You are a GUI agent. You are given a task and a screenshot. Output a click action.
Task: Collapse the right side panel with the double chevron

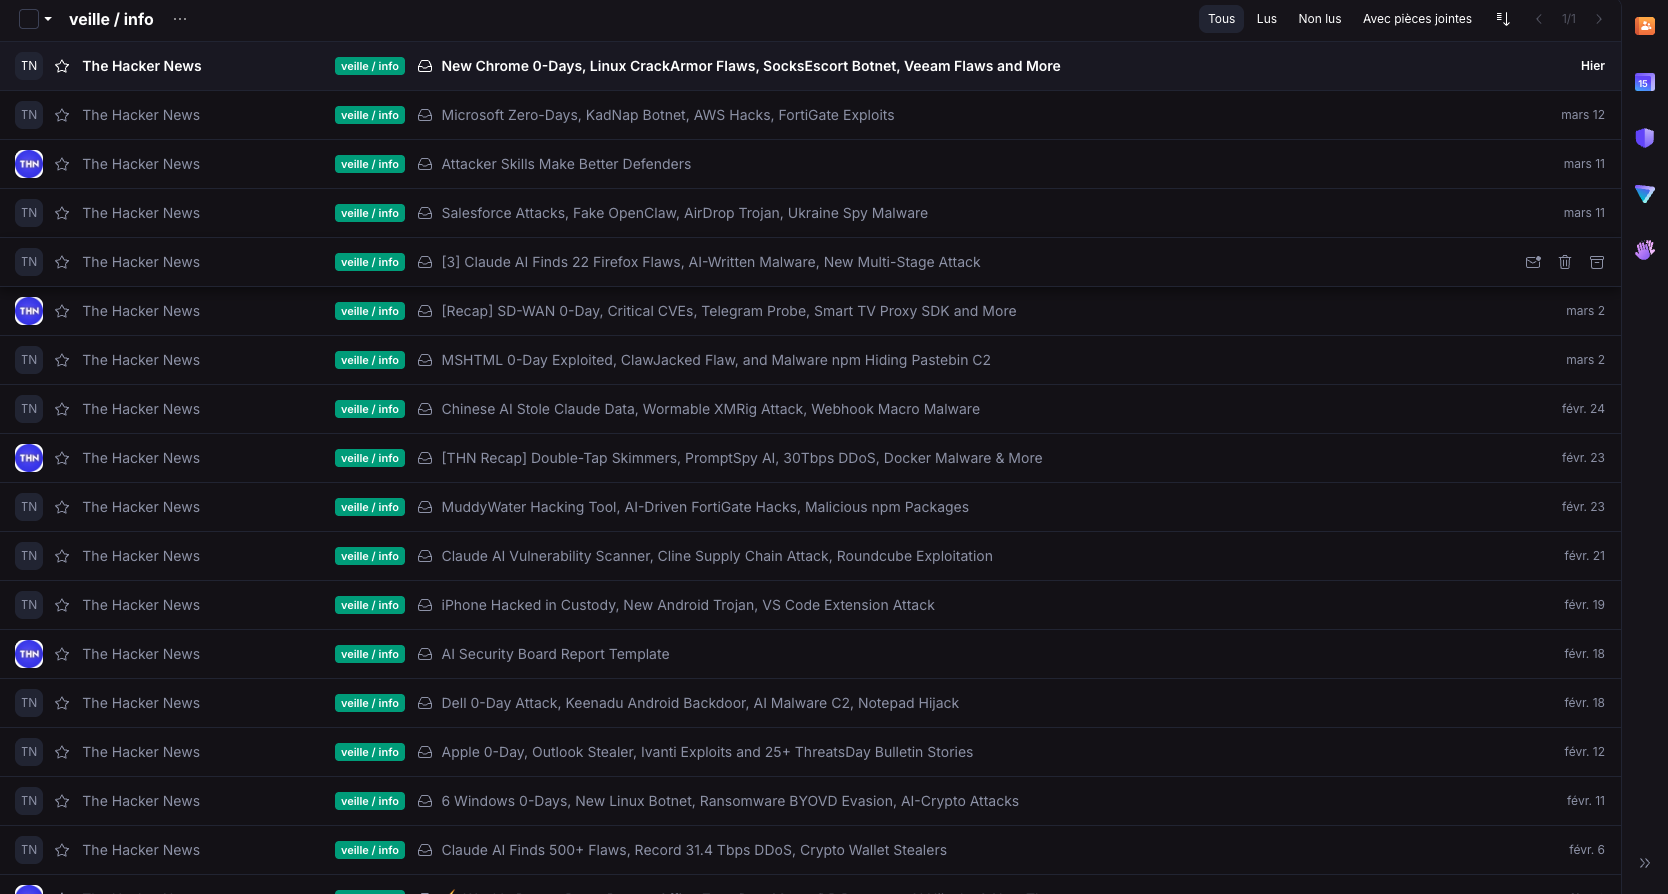point(1645,863)
